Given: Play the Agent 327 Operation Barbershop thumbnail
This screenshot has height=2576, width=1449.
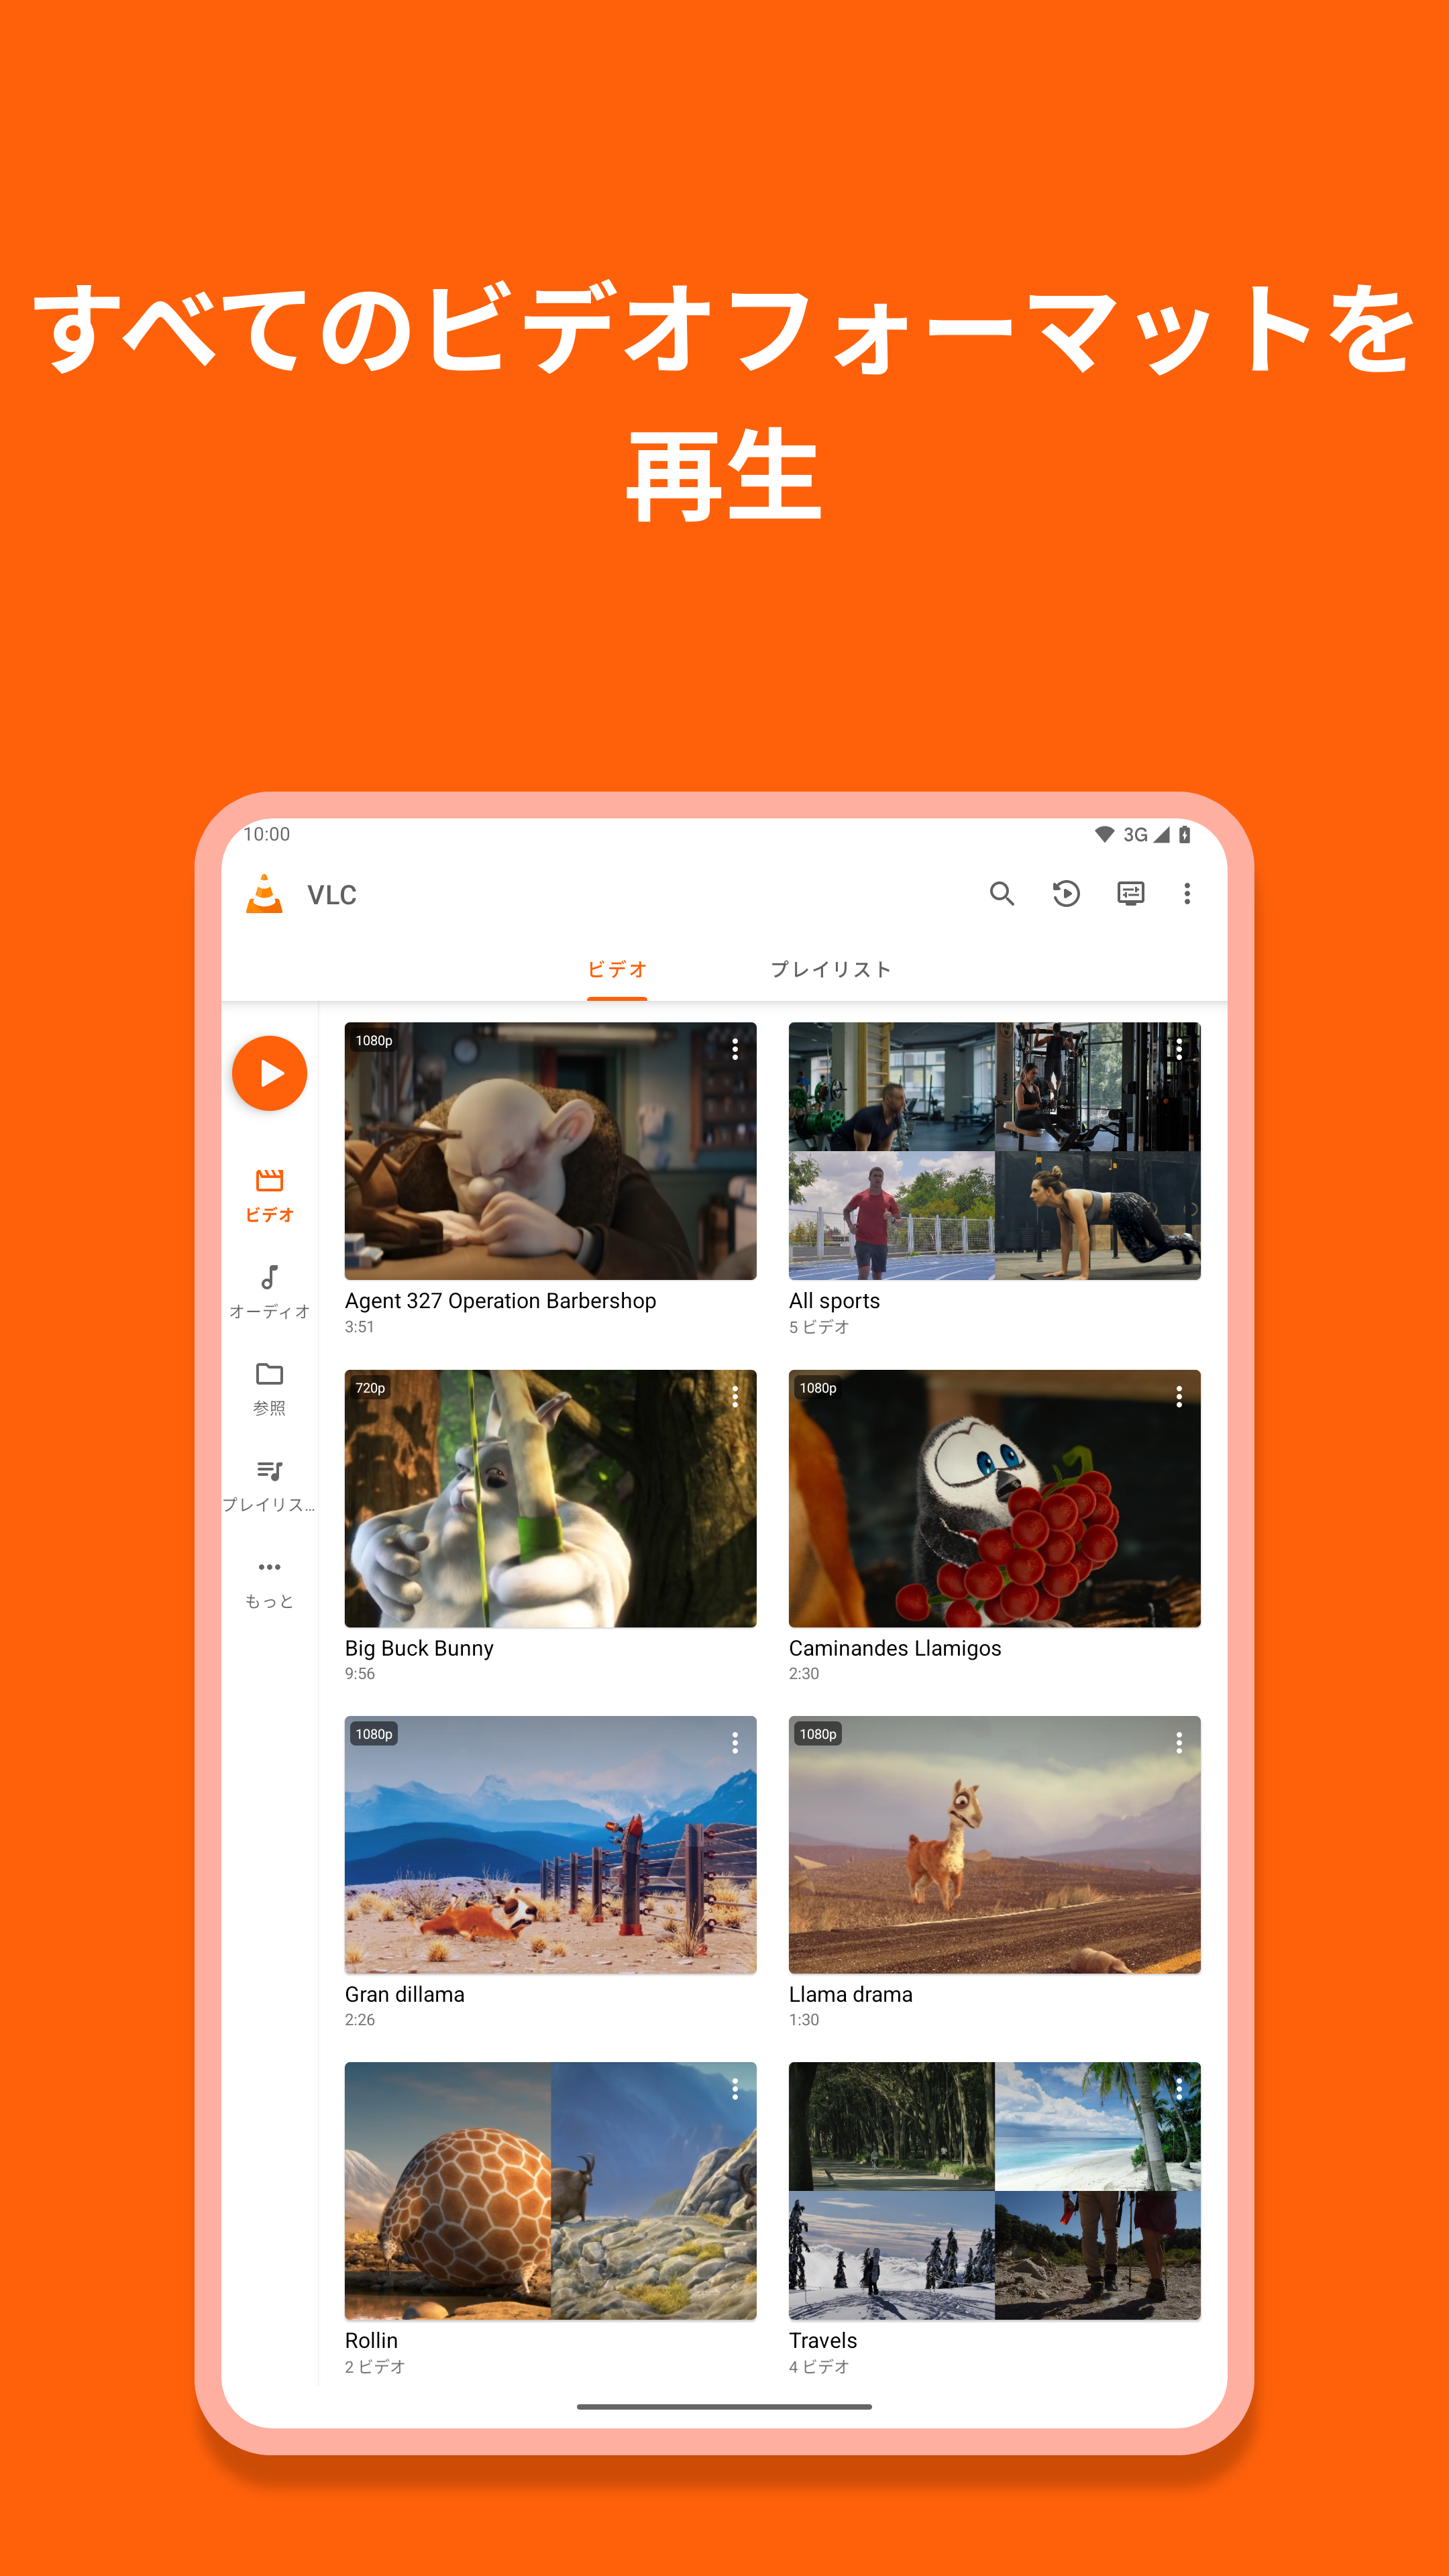Looking at the screenshot, I should tap(550, 1151).
